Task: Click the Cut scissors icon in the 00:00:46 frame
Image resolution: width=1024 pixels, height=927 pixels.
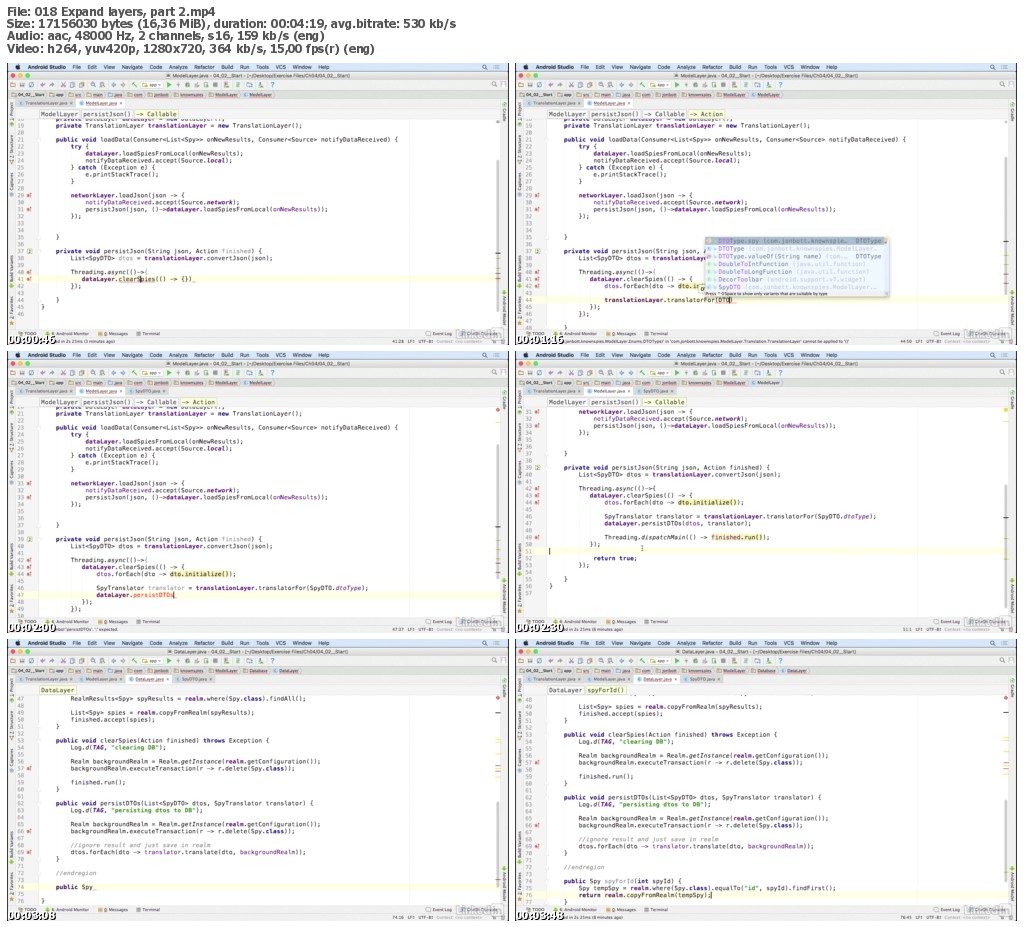Action: [63, 85]
